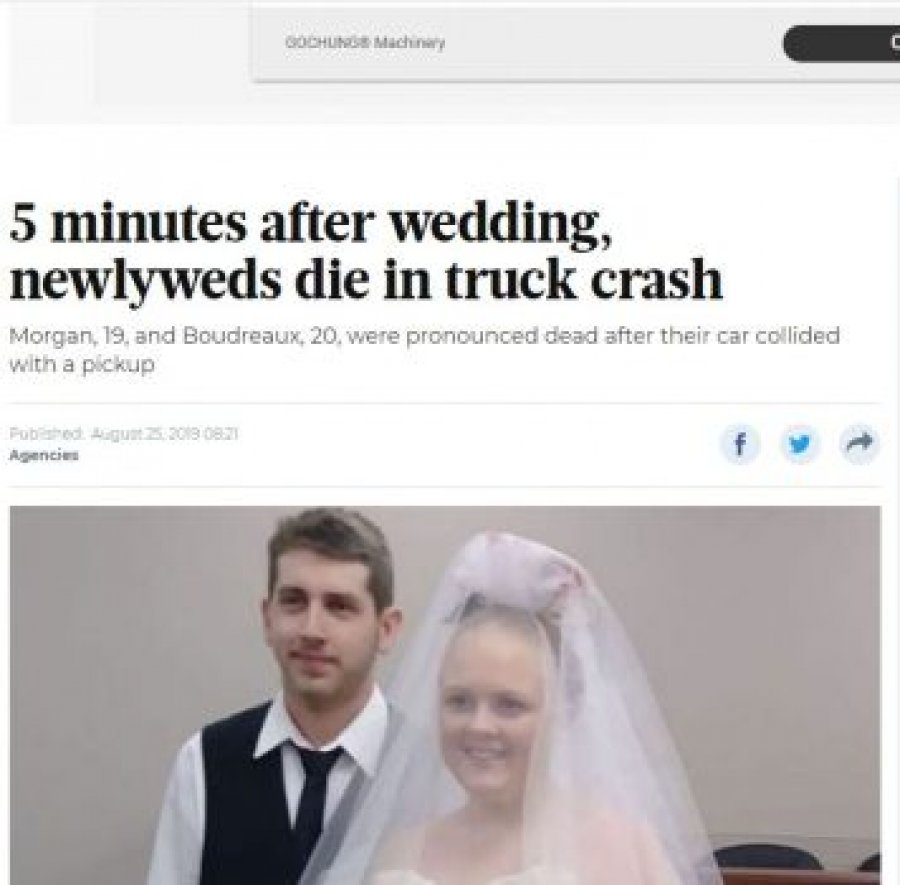Click the word 'pickup' in the summary
The width and height of the screenshot is (900, 885).
(118, 366)
